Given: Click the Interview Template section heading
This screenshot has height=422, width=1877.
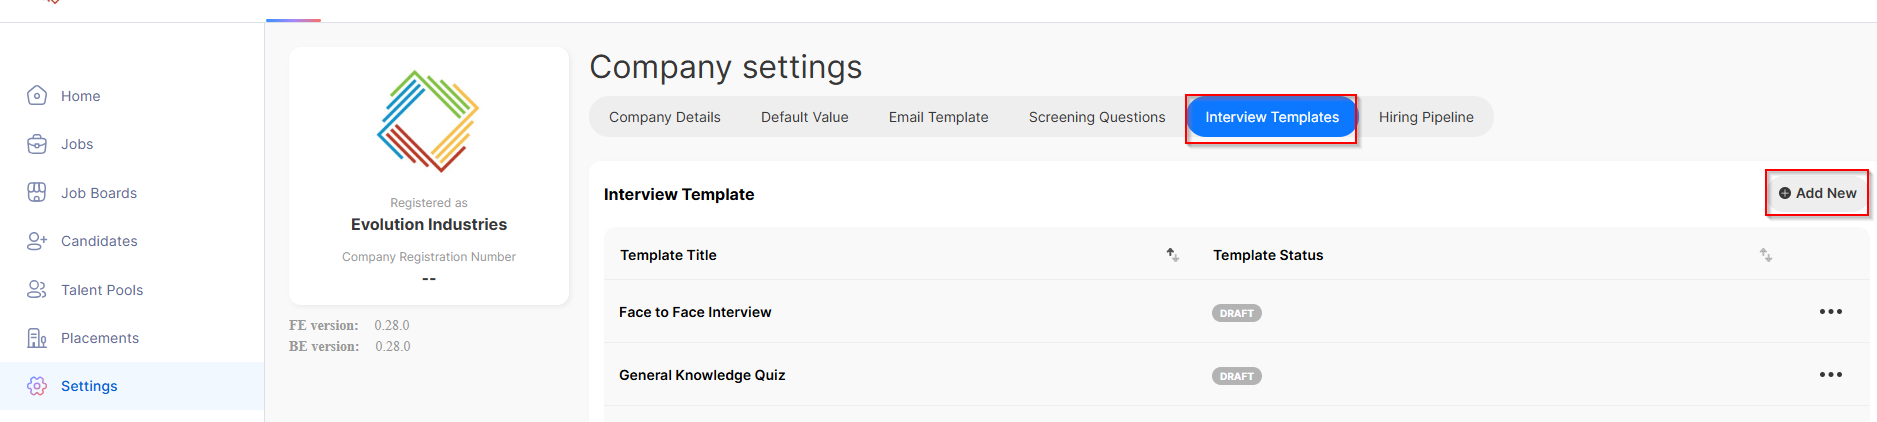Looking at the screenshot, I should [679, 194].
